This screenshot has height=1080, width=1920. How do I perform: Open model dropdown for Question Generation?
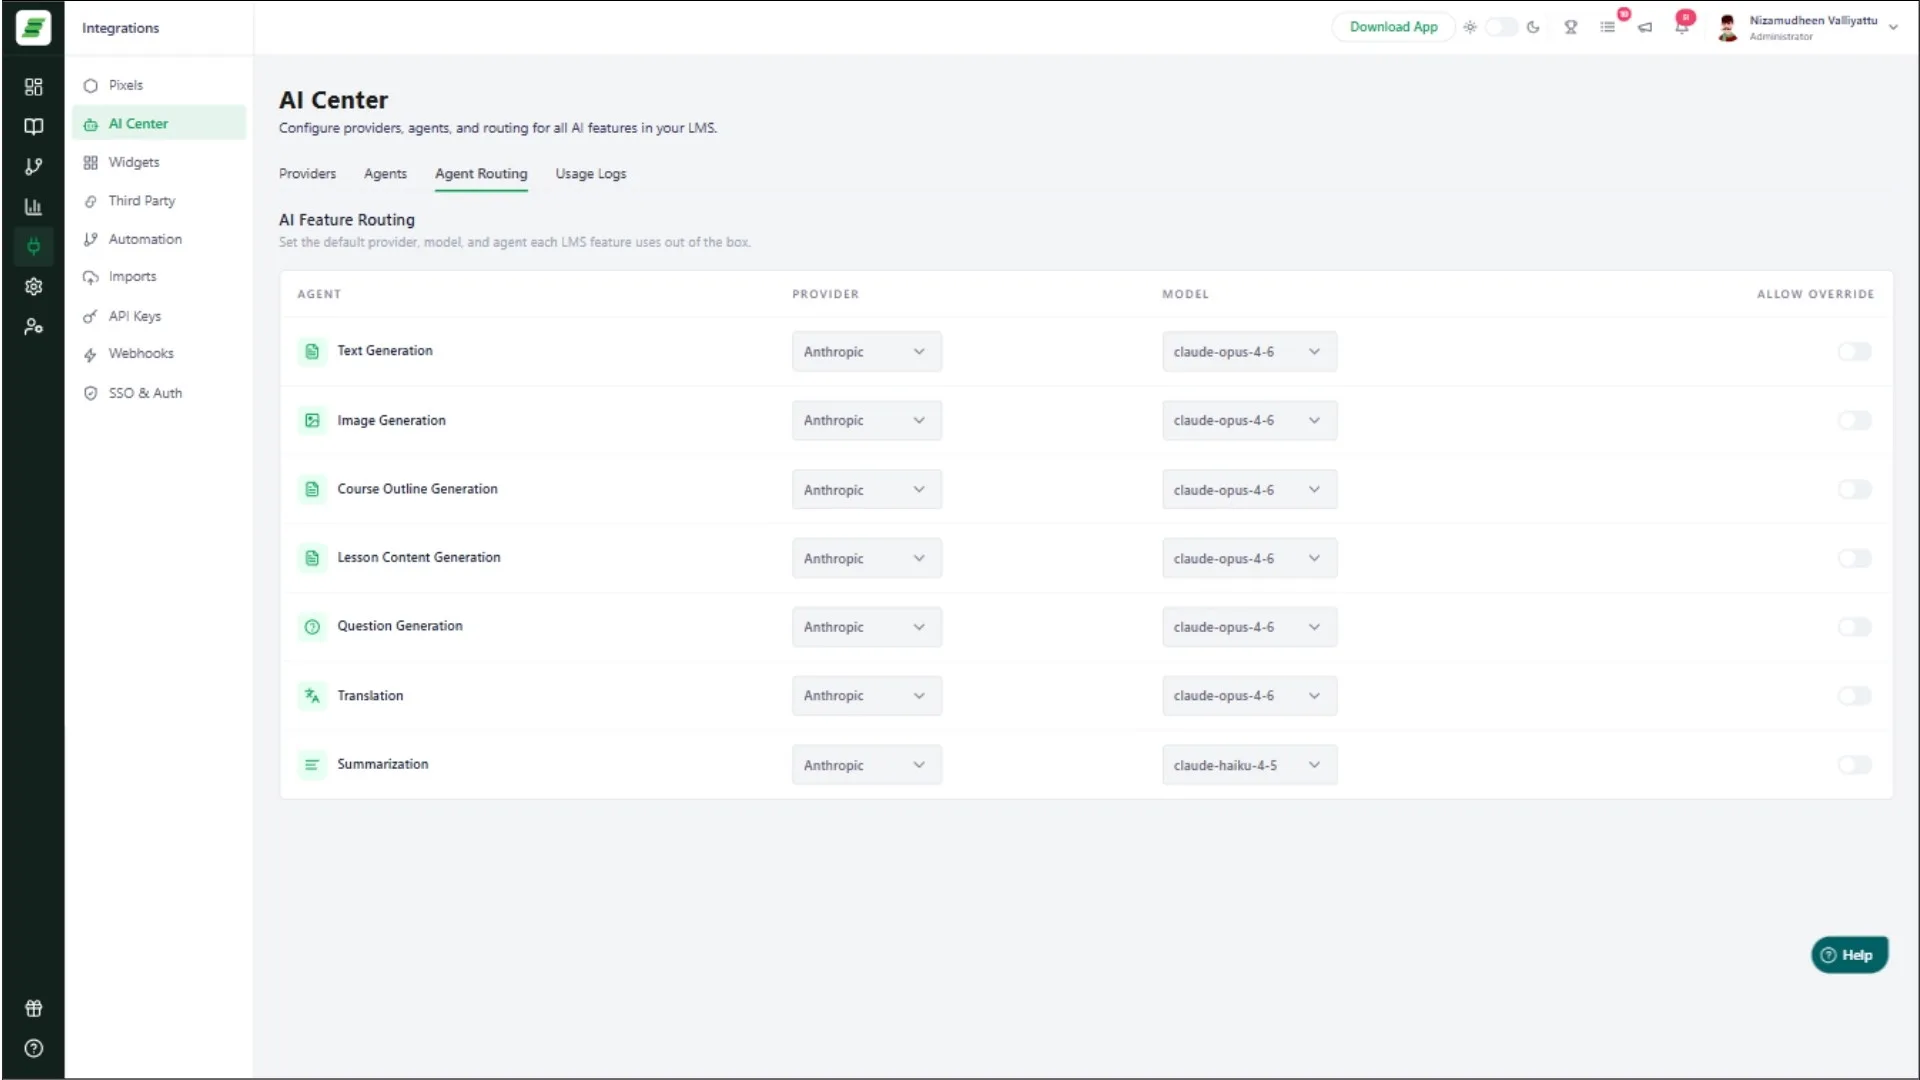click(x=1249, y=627)
